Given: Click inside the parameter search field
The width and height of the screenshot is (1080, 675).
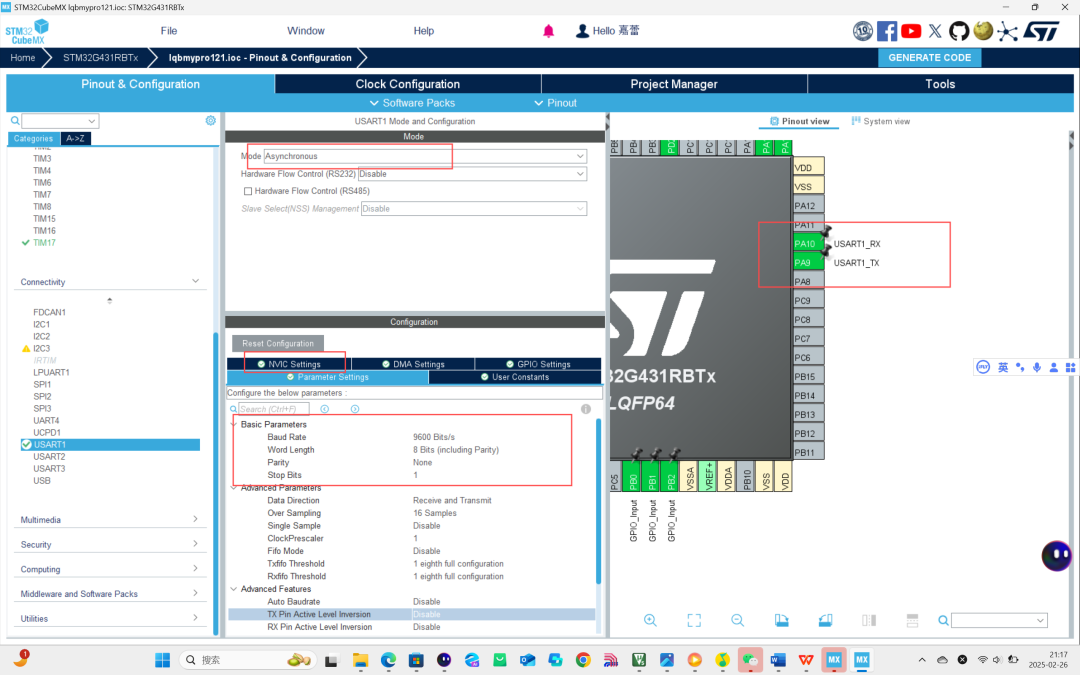Looking at the screenshot, I should [273, 409].
